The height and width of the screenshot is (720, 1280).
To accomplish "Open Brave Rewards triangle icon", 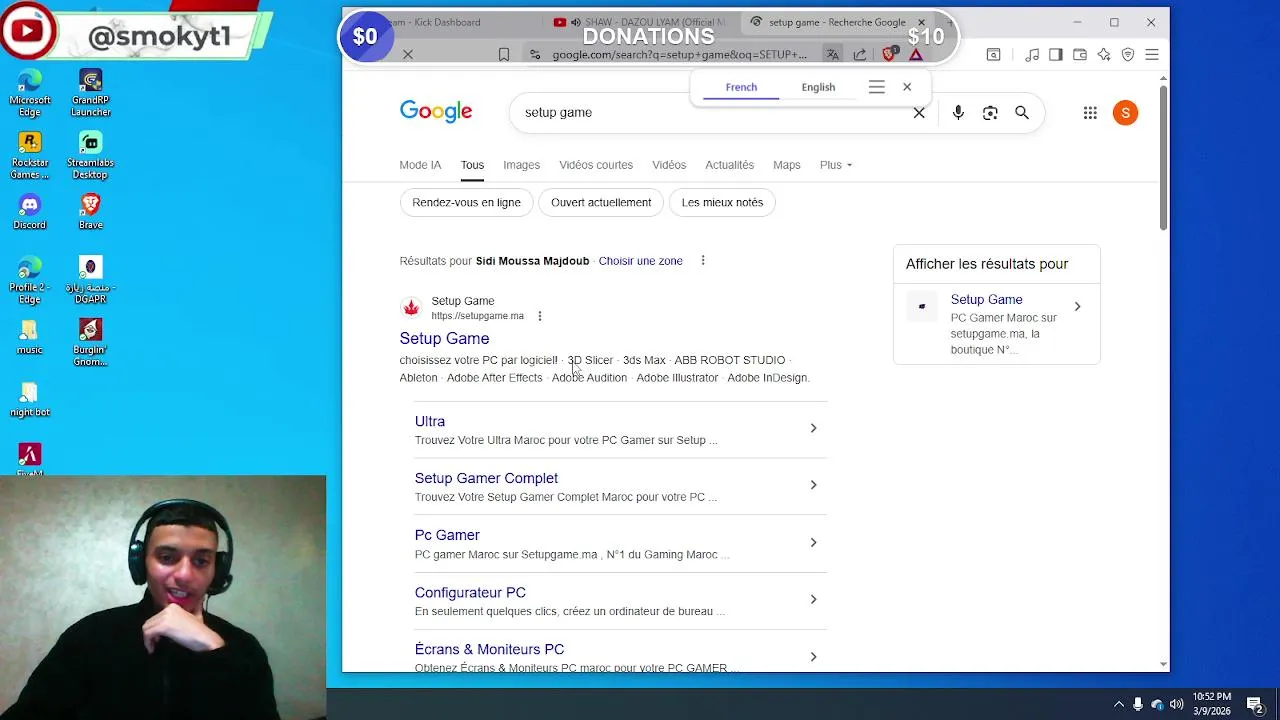I will click(x=916, y=54).
